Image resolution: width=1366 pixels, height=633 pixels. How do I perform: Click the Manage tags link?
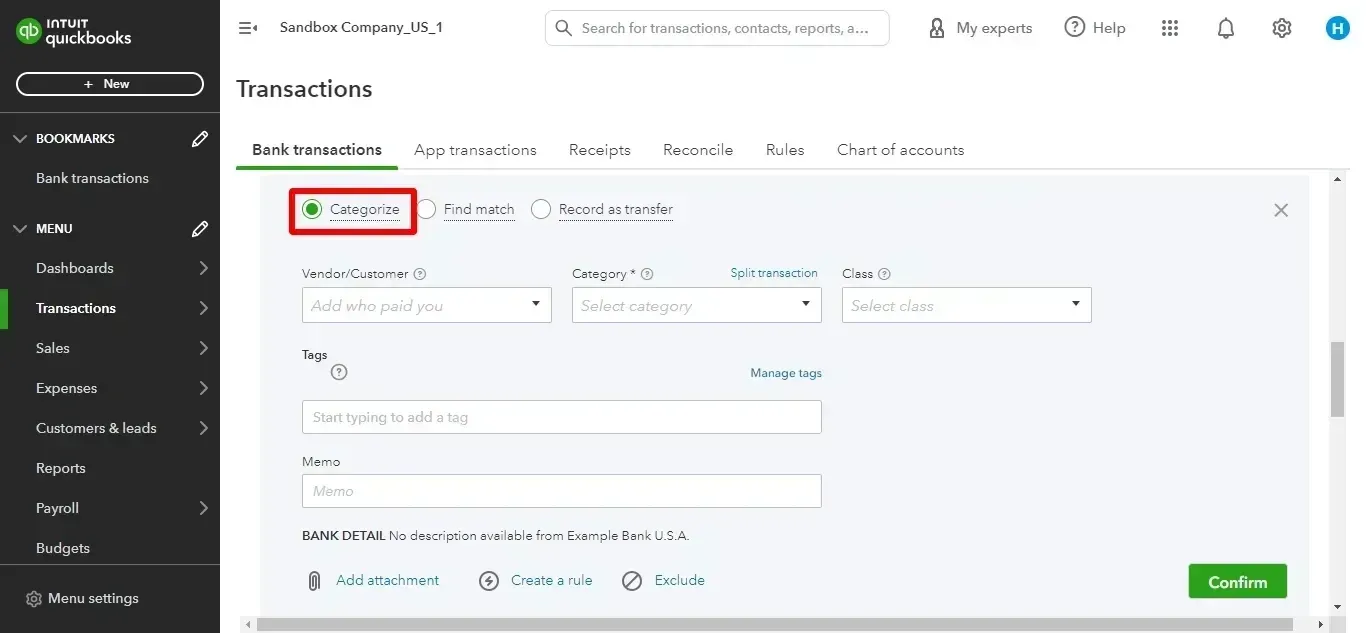[786, 373]
